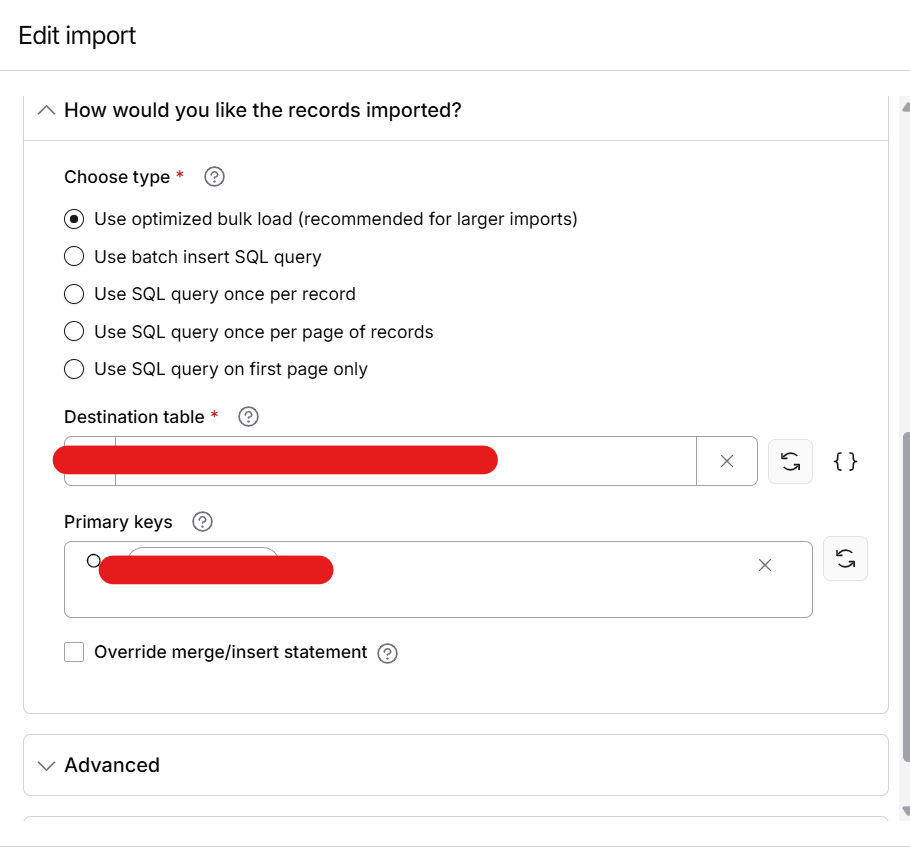Collapse the records imported section
Image resolution: width=910 pixels, height=857 pixels.
point(46,110)
